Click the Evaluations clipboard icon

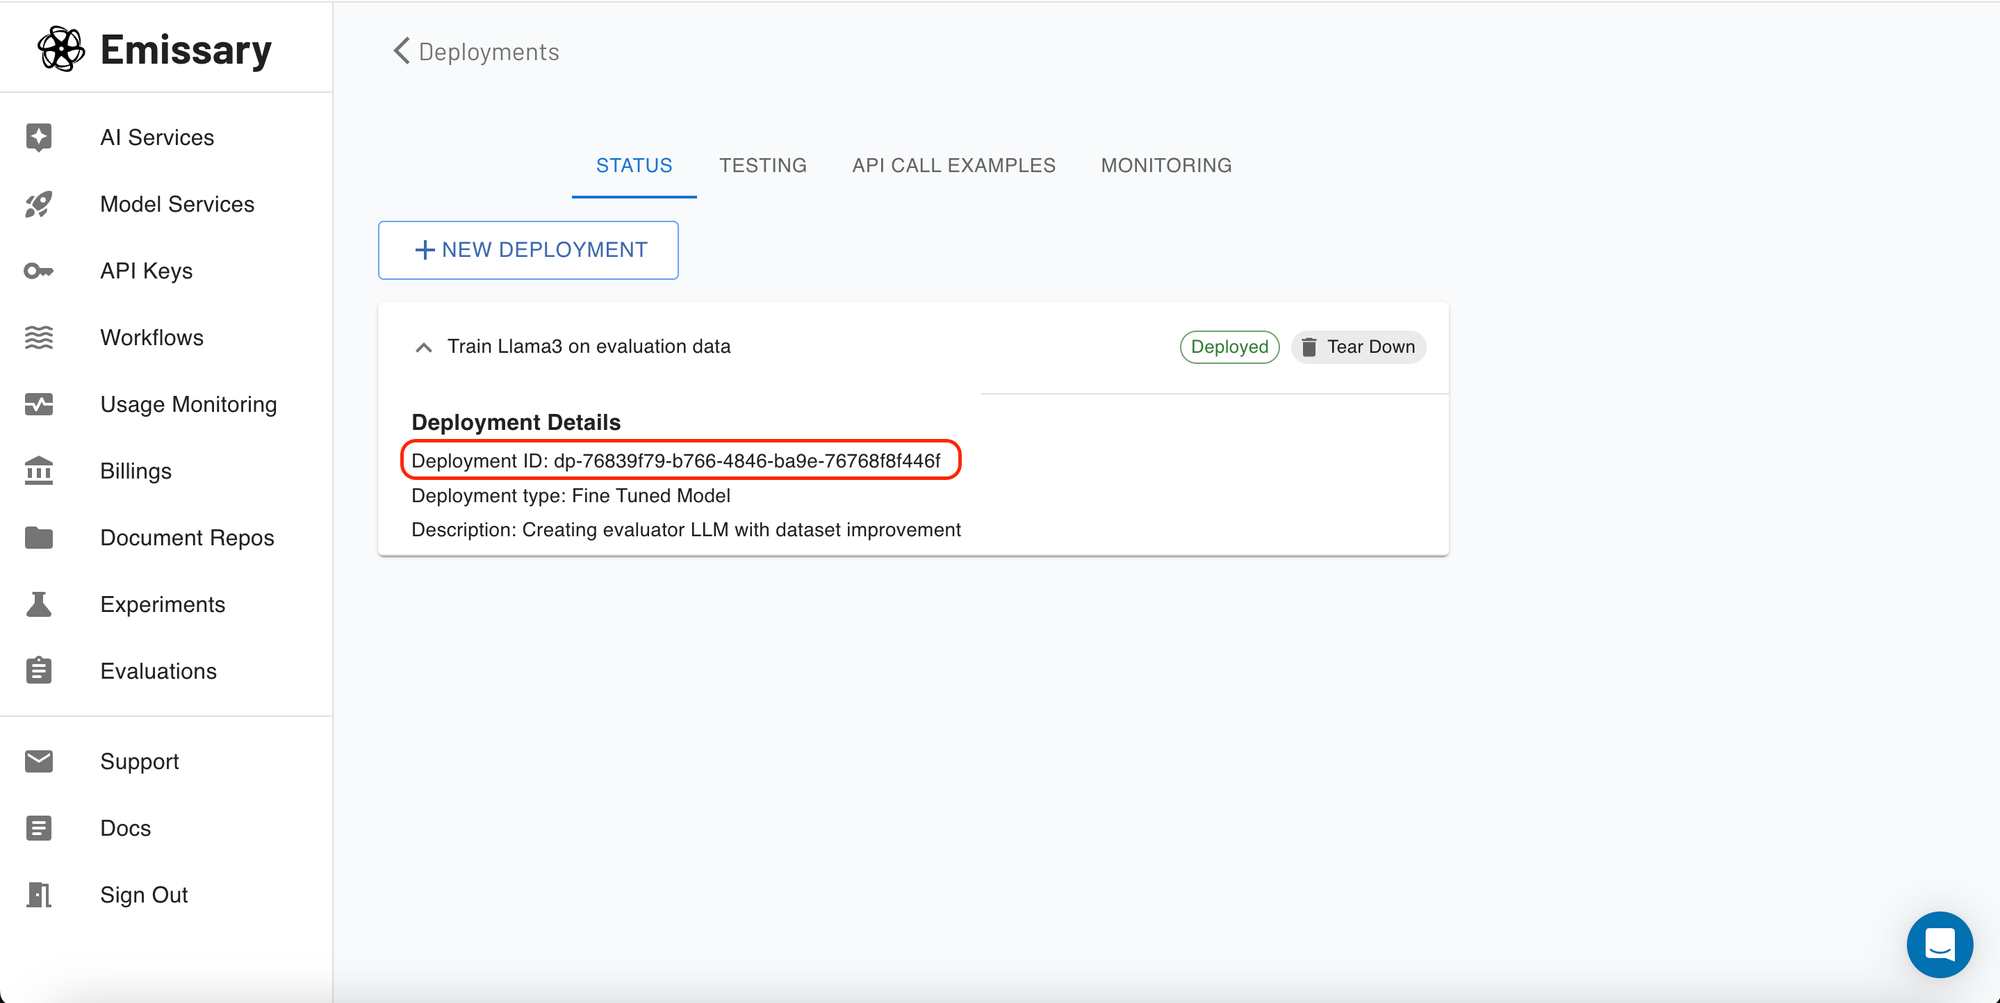(39, 670)
